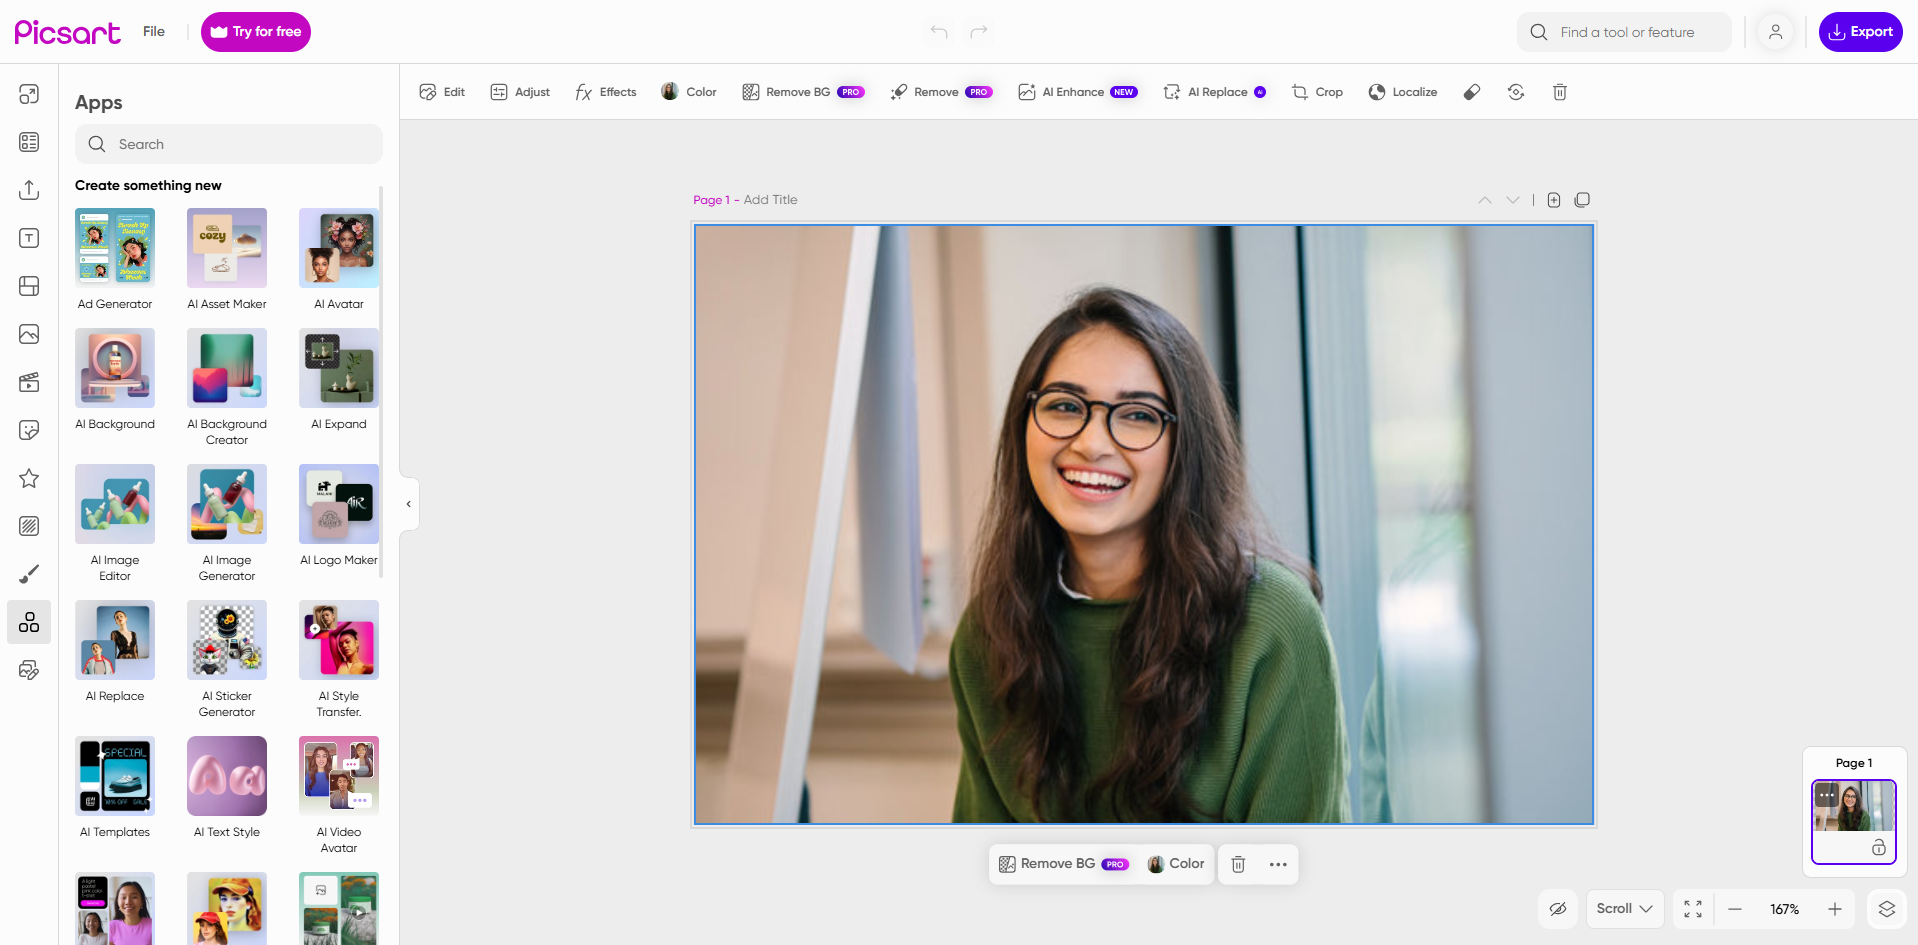This screenshot has width=1918, height=945.
Task: Toggle the hide interface eye icon
Action: coord(1558,909)
